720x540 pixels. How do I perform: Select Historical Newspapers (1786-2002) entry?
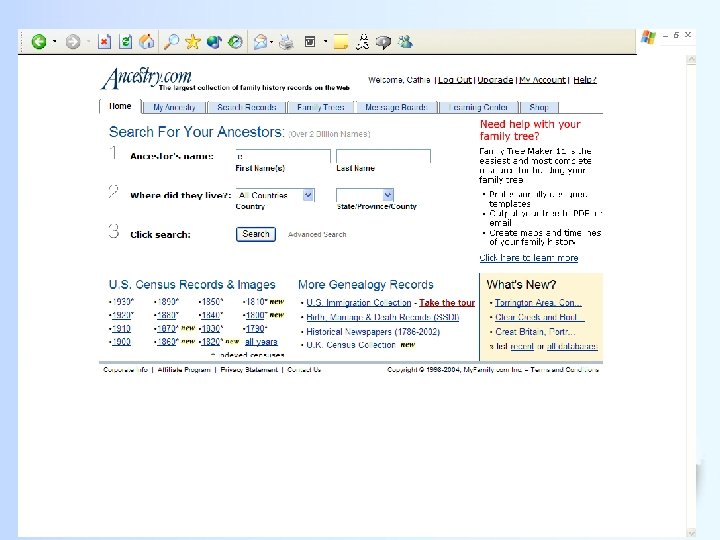373,332
